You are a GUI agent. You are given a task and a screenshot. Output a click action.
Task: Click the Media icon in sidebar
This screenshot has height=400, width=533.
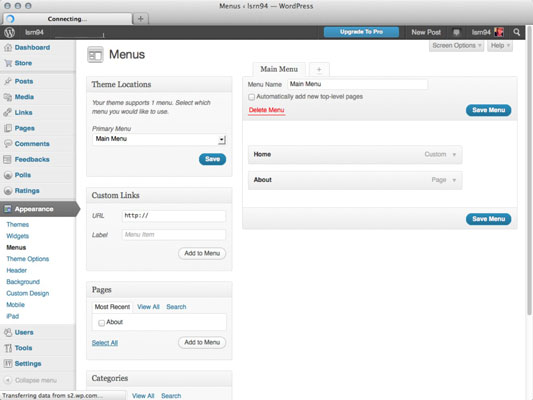click(x=8, y=97)
